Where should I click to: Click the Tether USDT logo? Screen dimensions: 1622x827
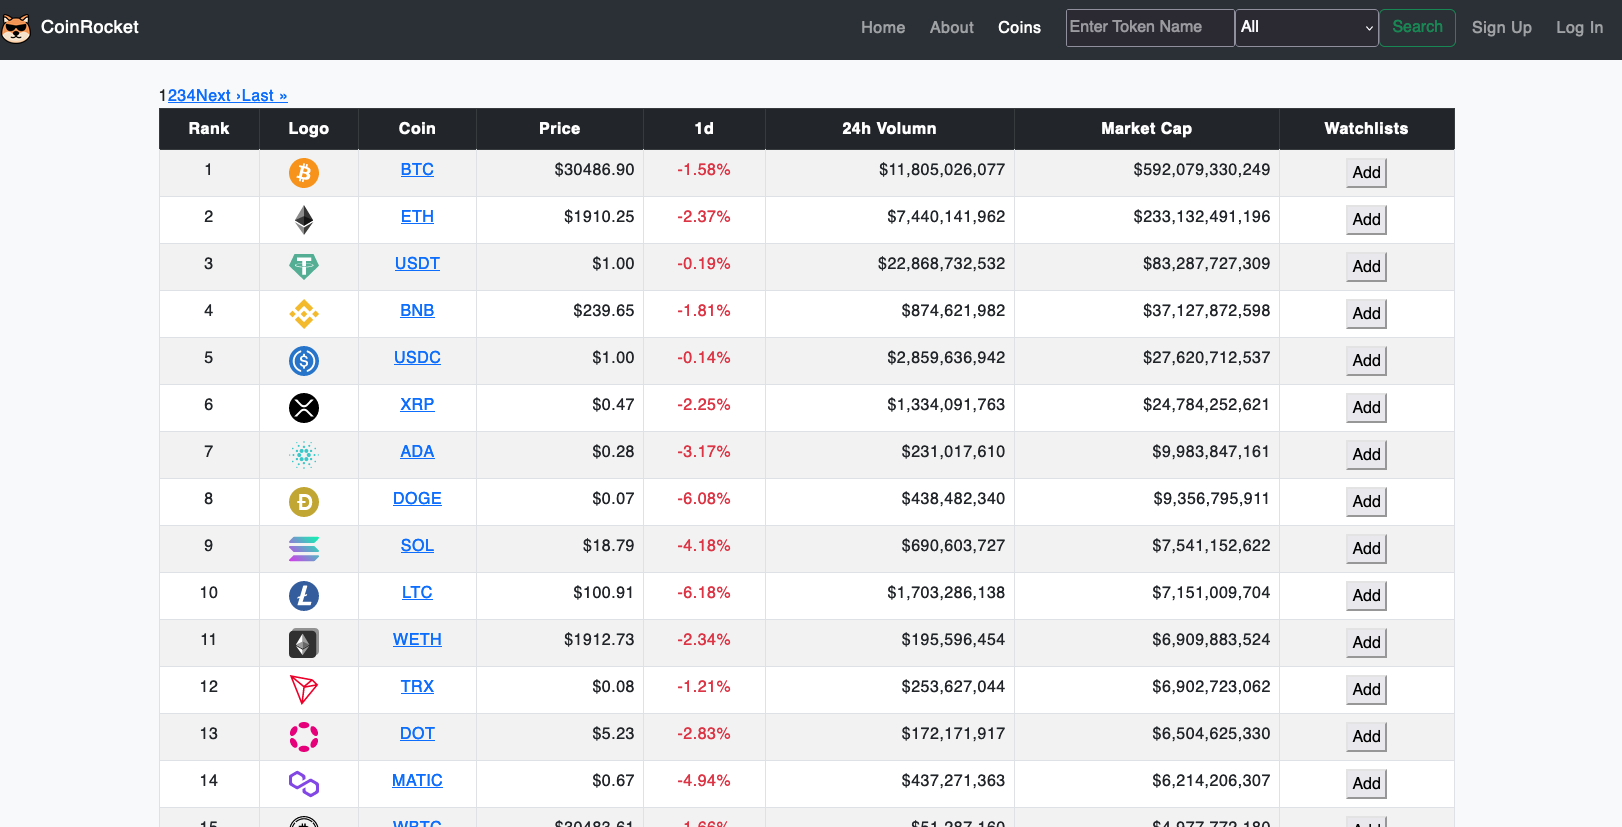point(304,266)
